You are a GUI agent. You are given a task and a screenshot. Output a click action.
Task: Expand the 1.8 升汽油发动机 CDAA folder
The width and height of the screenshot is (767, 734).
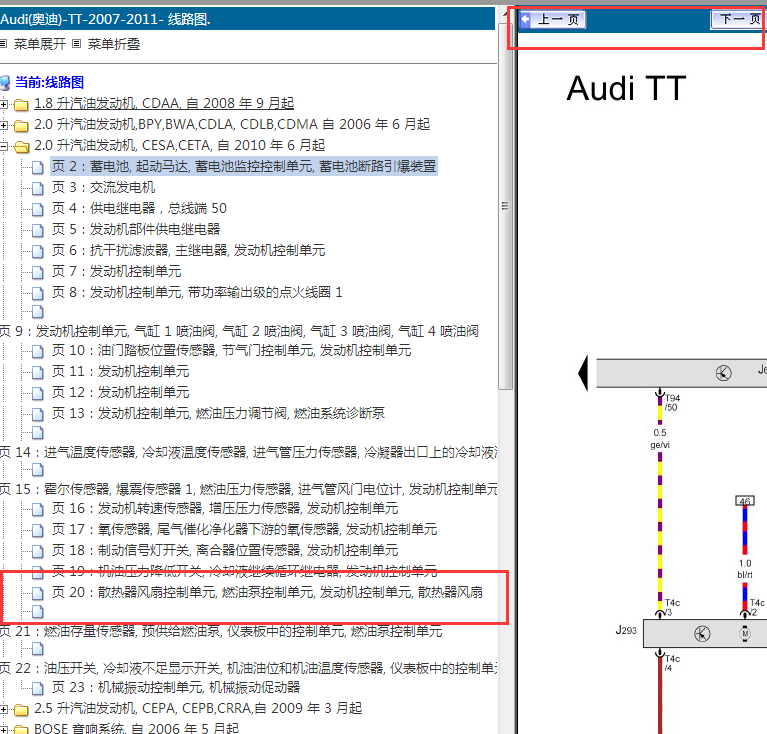[x=4, y=104]
